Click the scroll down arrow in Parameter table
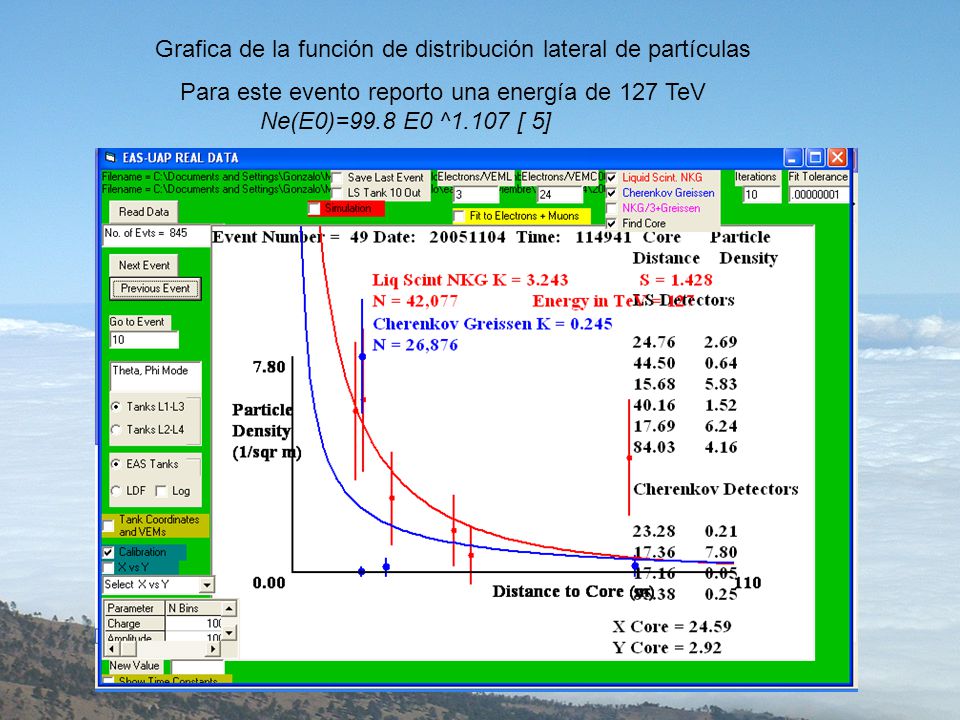The image size is (960, 720). point(229,632)
